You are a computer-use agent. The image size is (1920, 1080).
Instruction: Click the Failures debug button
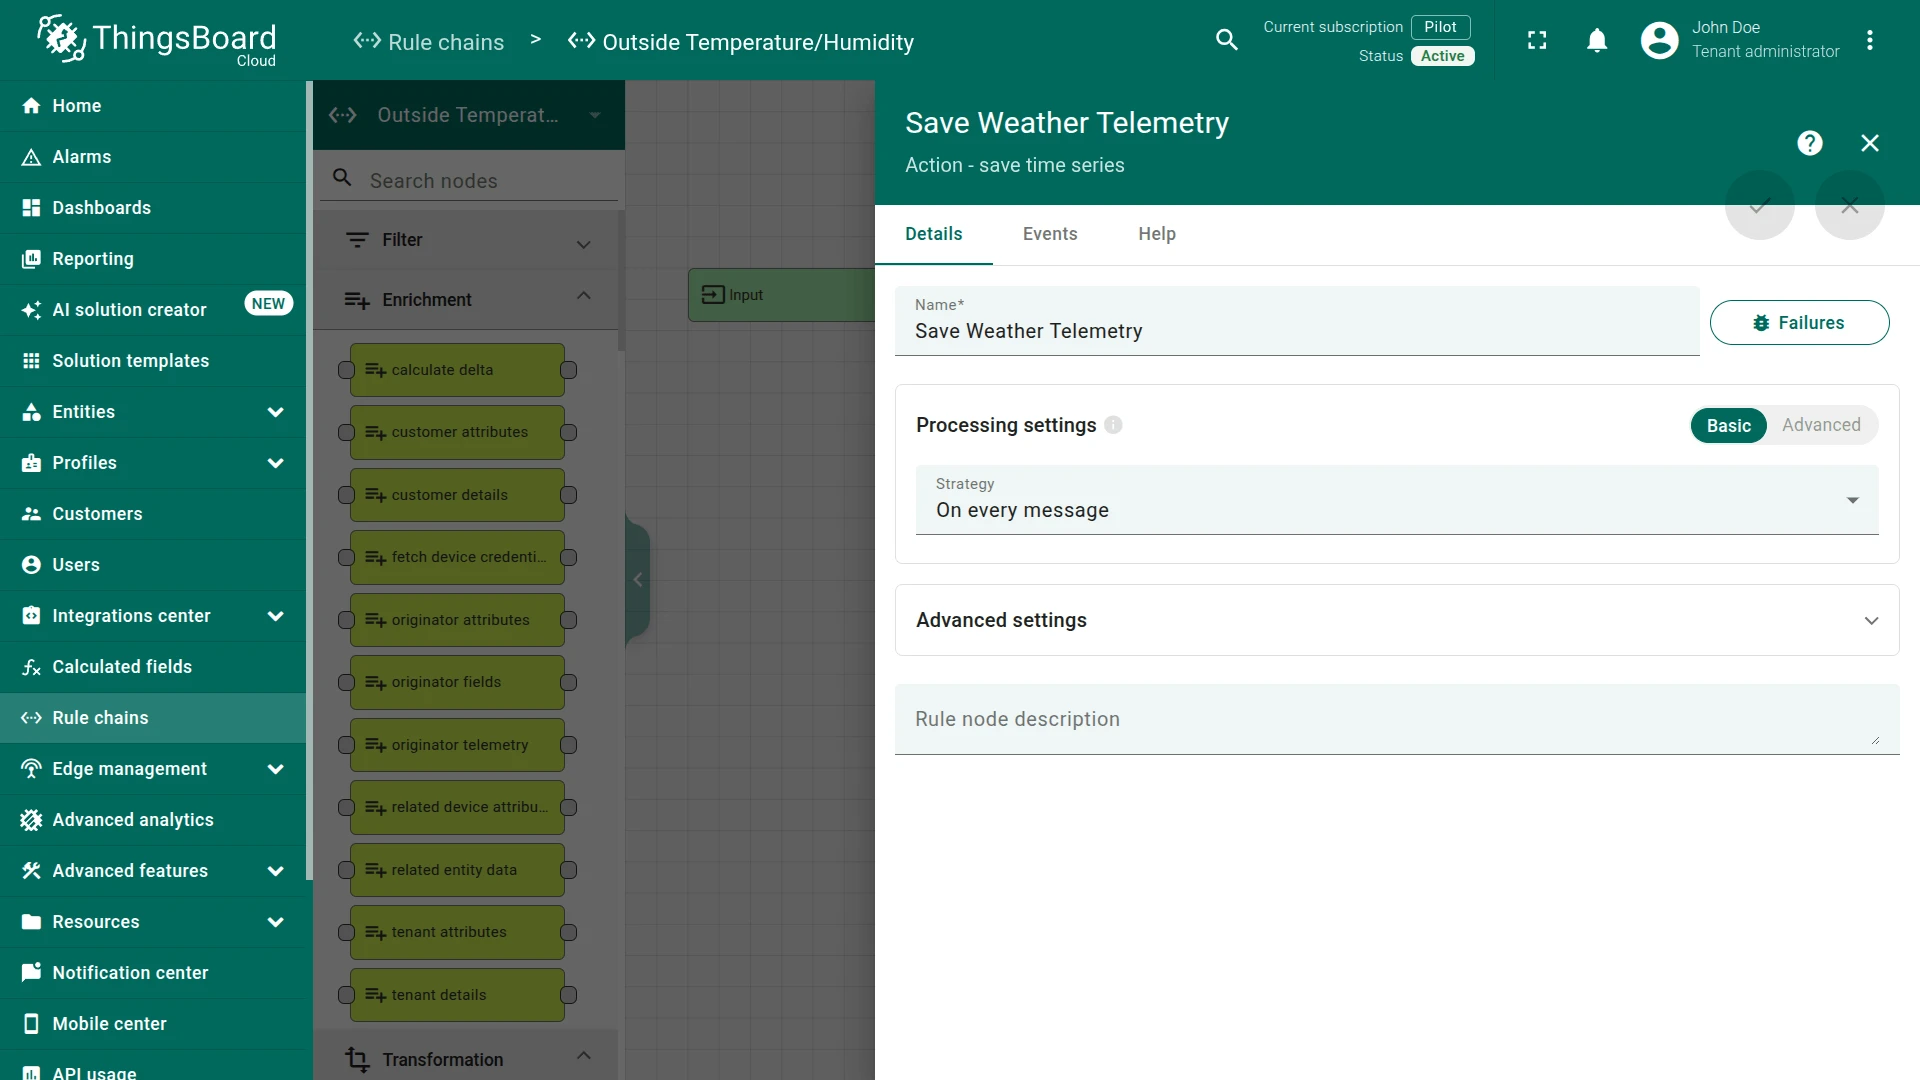coord(1799,323)
